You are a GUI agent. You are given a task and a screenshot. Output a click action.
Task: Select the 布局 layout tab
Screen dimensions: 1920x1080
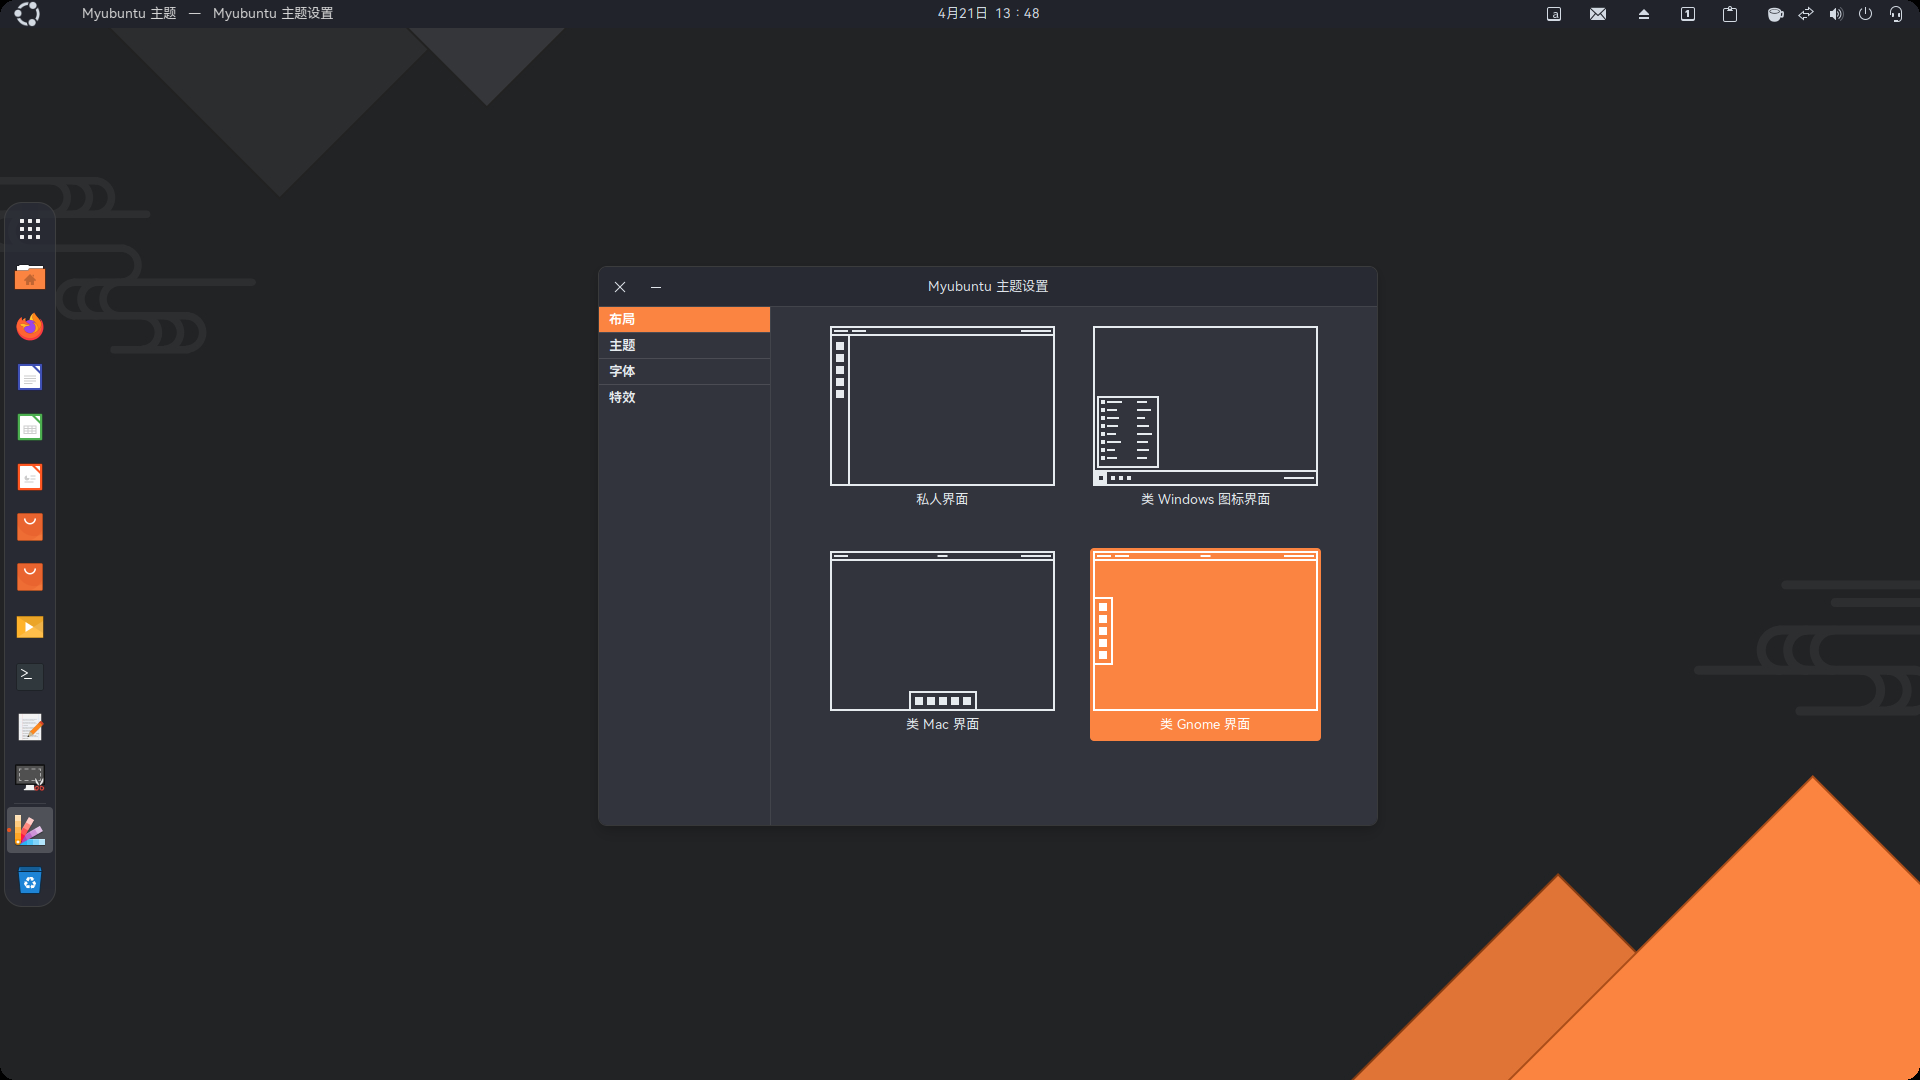[x=684, y=319]
